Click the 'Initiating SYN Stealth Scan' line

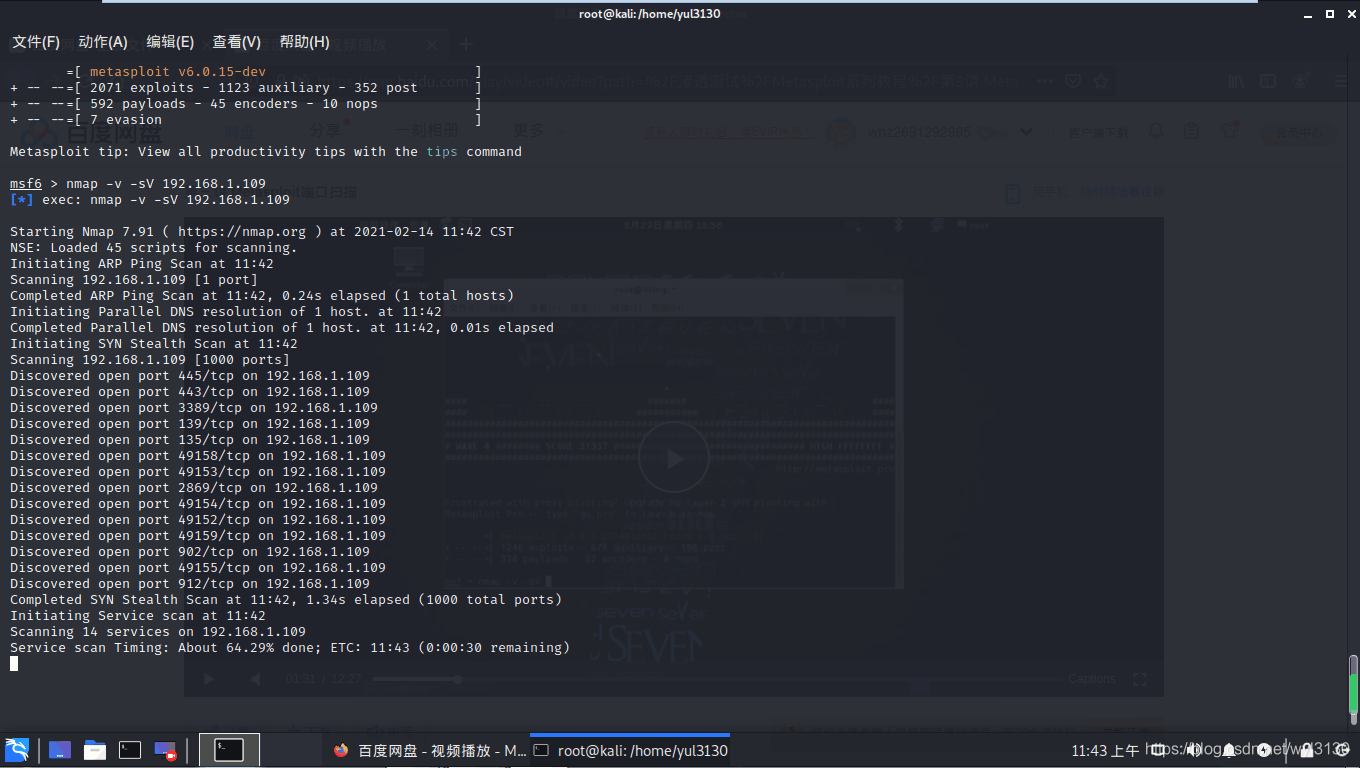(x=154, y=344)
